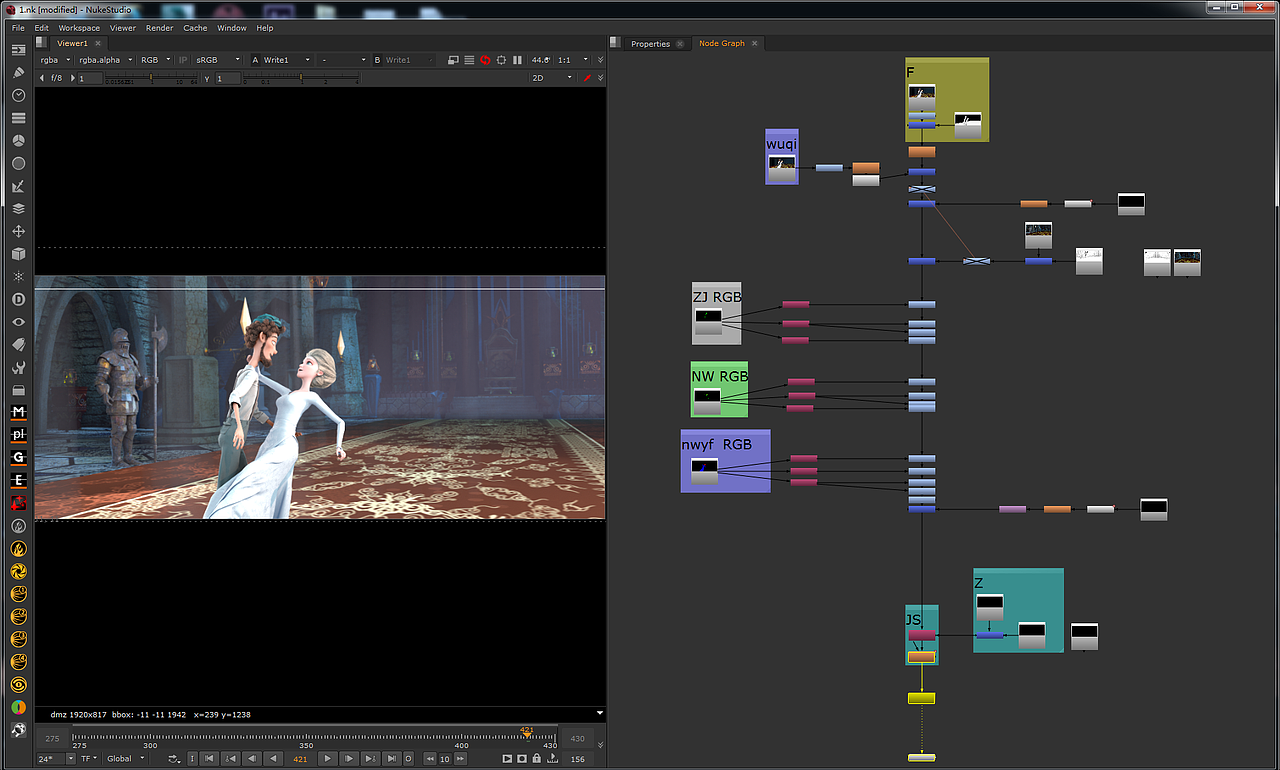Open the Channel nodes menu (stacked lines icon)

pos(18,118)
